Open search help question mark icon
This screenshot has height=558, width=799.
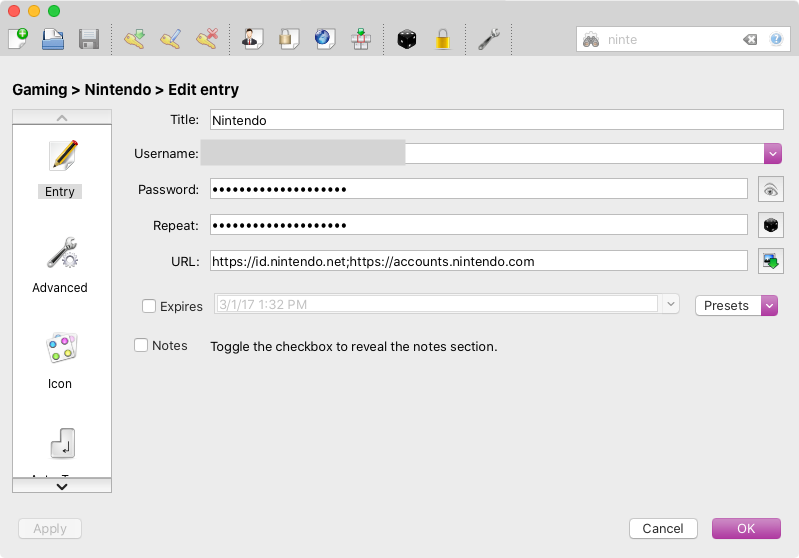point(776,39)
